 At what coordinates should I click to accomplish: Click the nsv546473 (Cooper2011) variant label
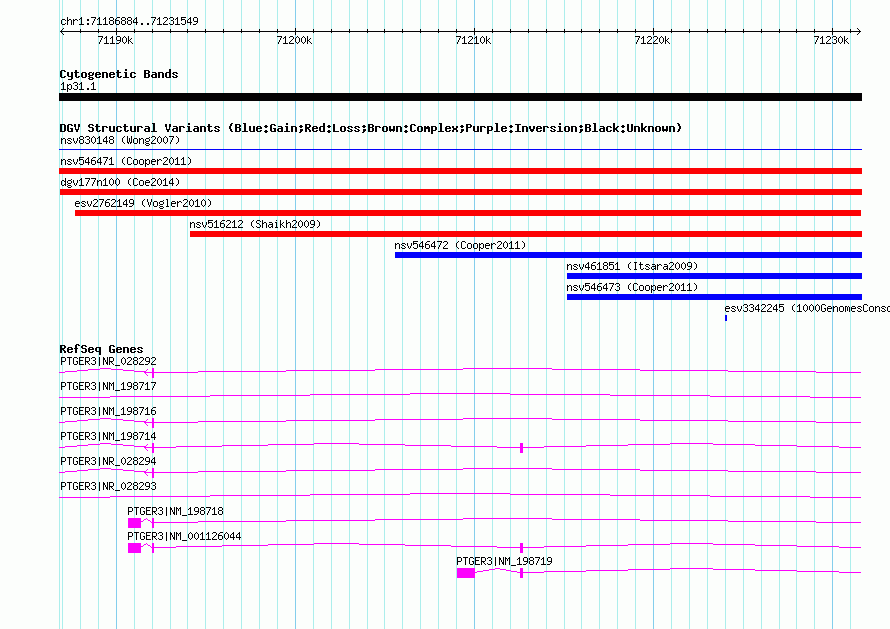632,287
